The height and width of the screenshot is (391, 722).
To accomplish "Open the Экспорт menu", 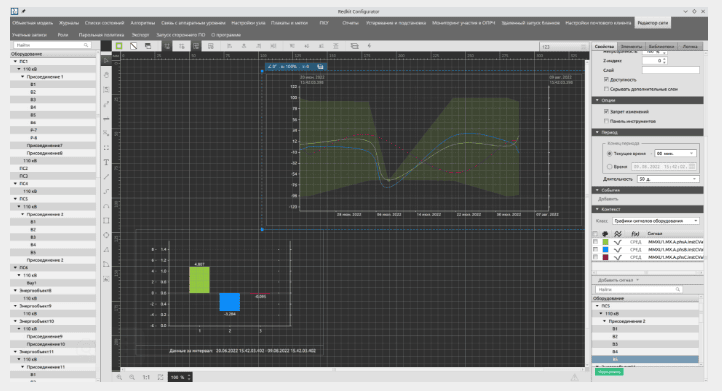I will 140,35.
